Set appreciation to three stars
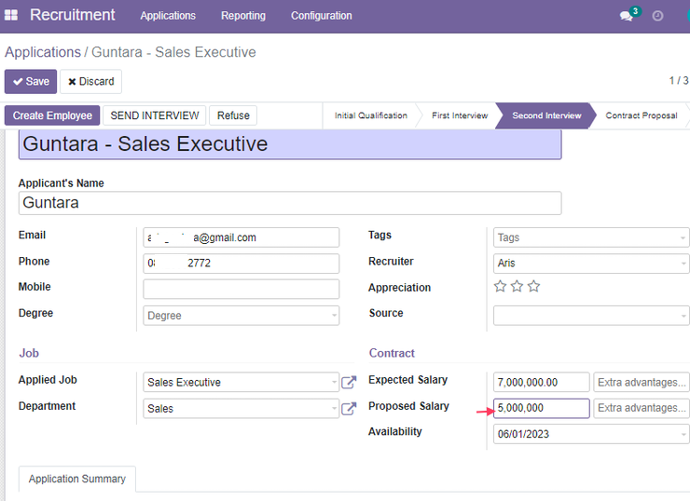This screenshot has width=690, height=501. click(534, 287)
